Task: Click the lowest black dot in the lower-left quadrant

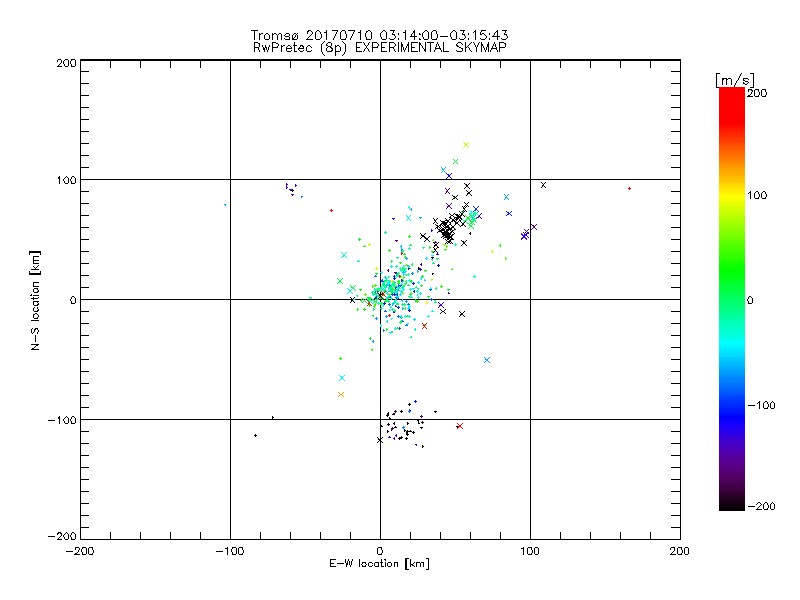Action: pos(255,435)
